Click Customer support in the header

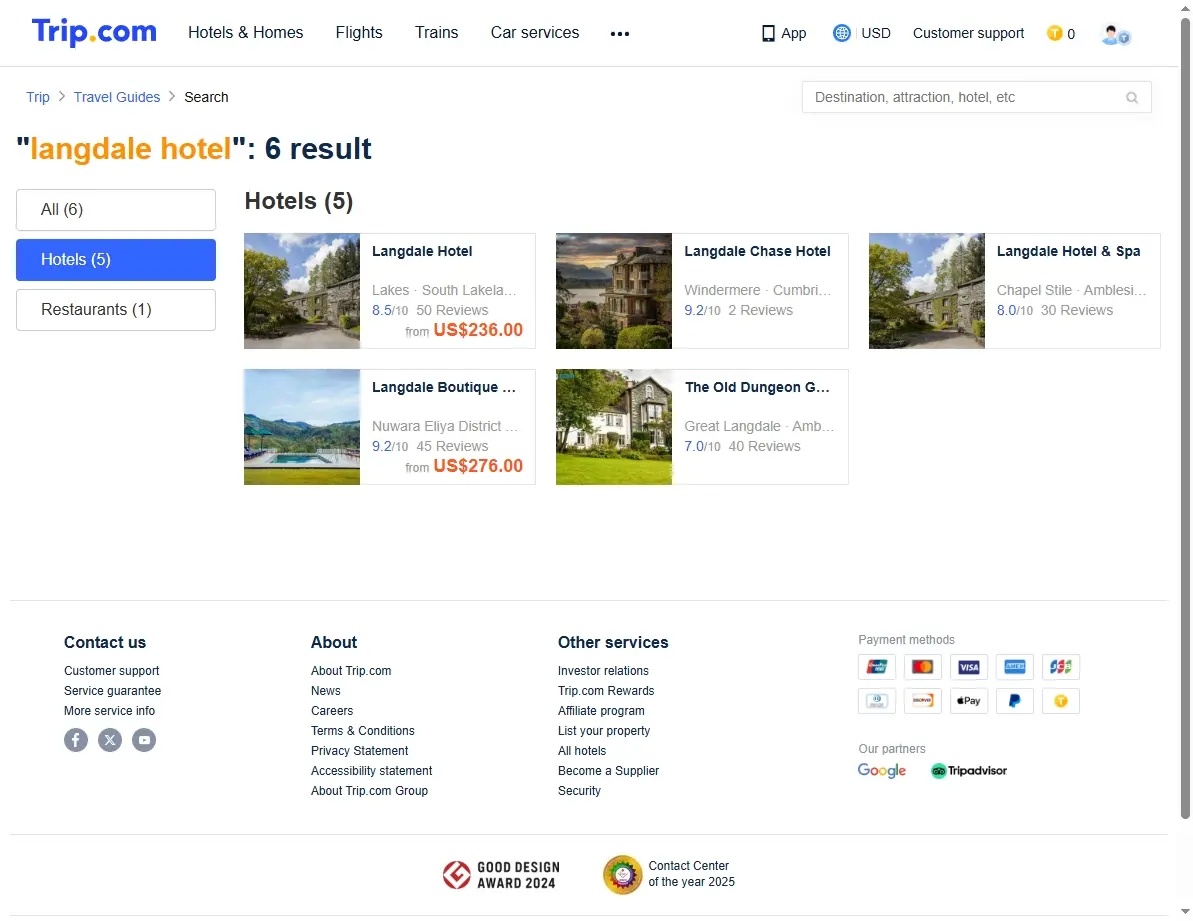(x=969, y=33)
